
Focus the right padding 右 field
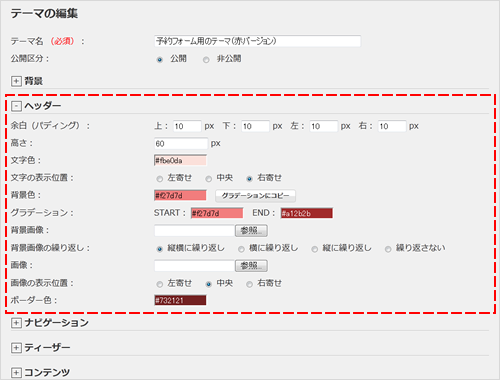coord(392,126)
